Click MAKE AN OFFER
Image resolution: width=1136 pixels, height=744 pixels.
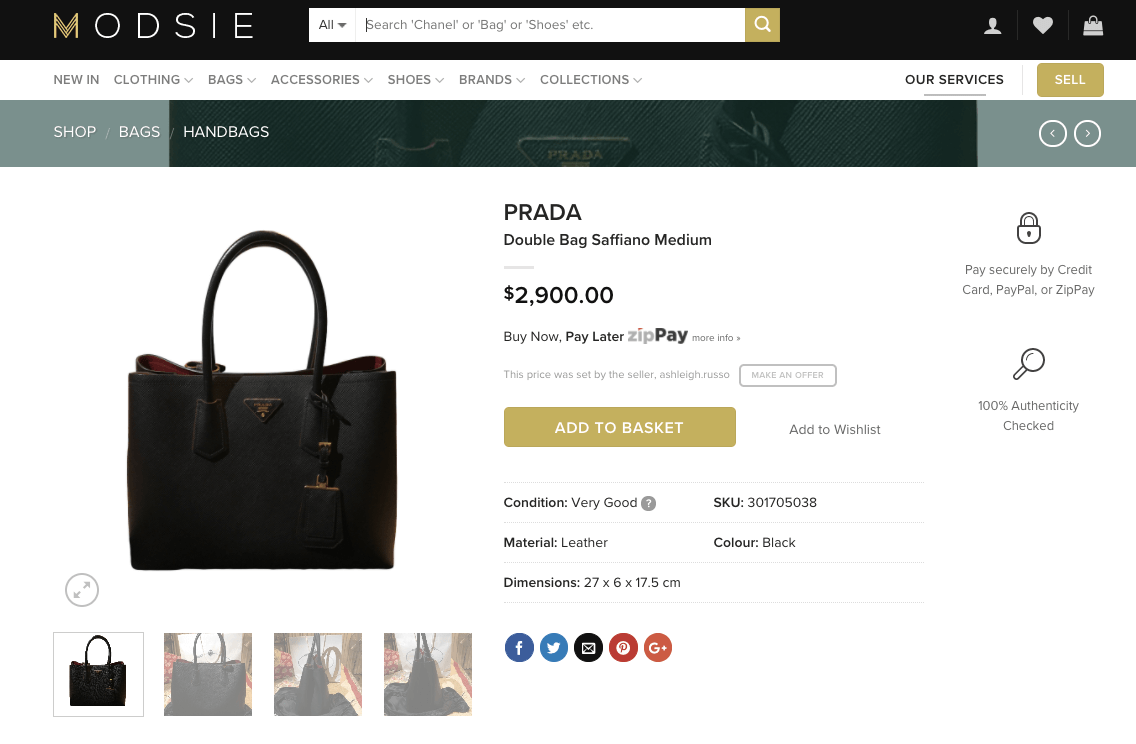coord(788,375)
